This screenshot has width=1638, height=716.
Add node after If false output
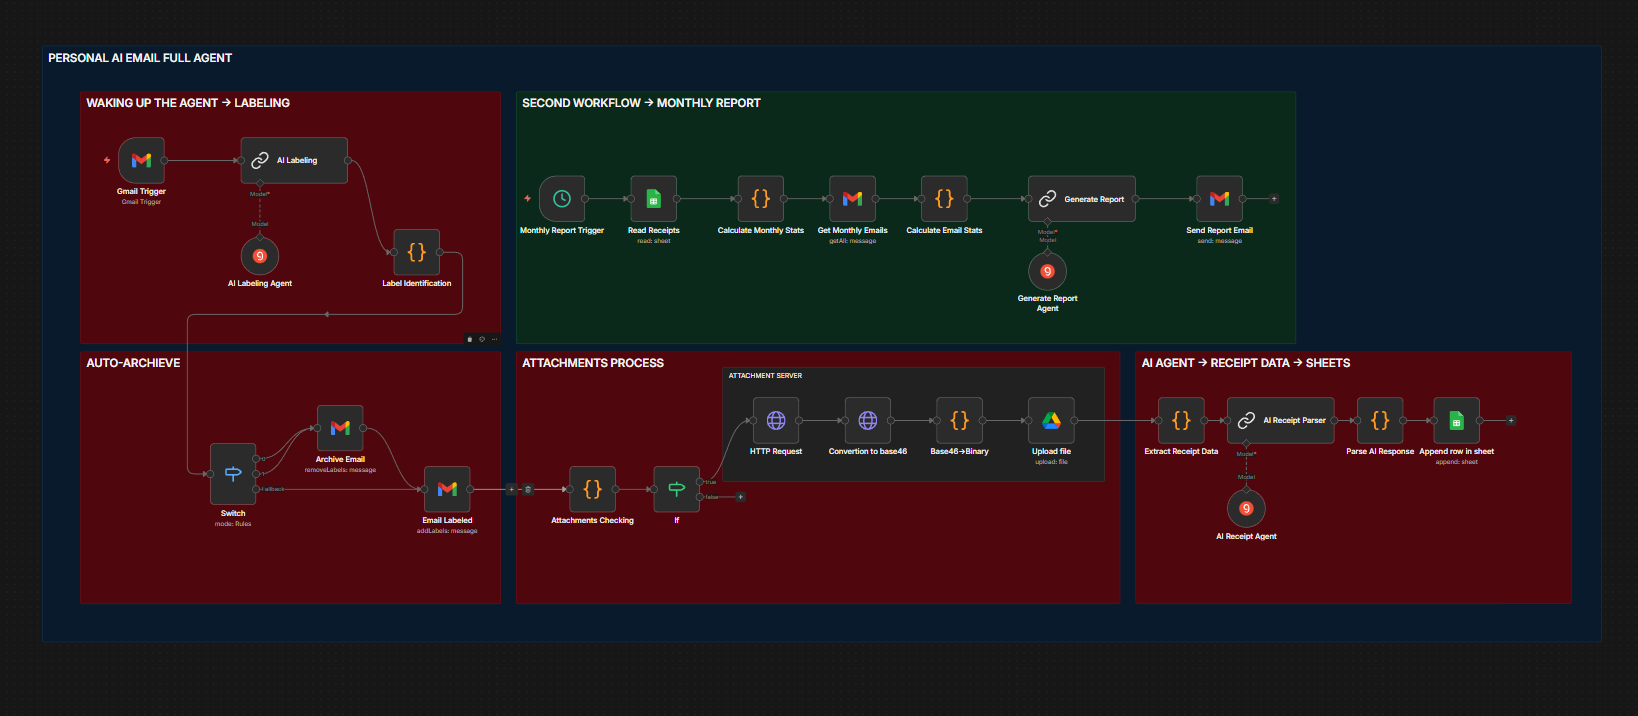[740, 497]
